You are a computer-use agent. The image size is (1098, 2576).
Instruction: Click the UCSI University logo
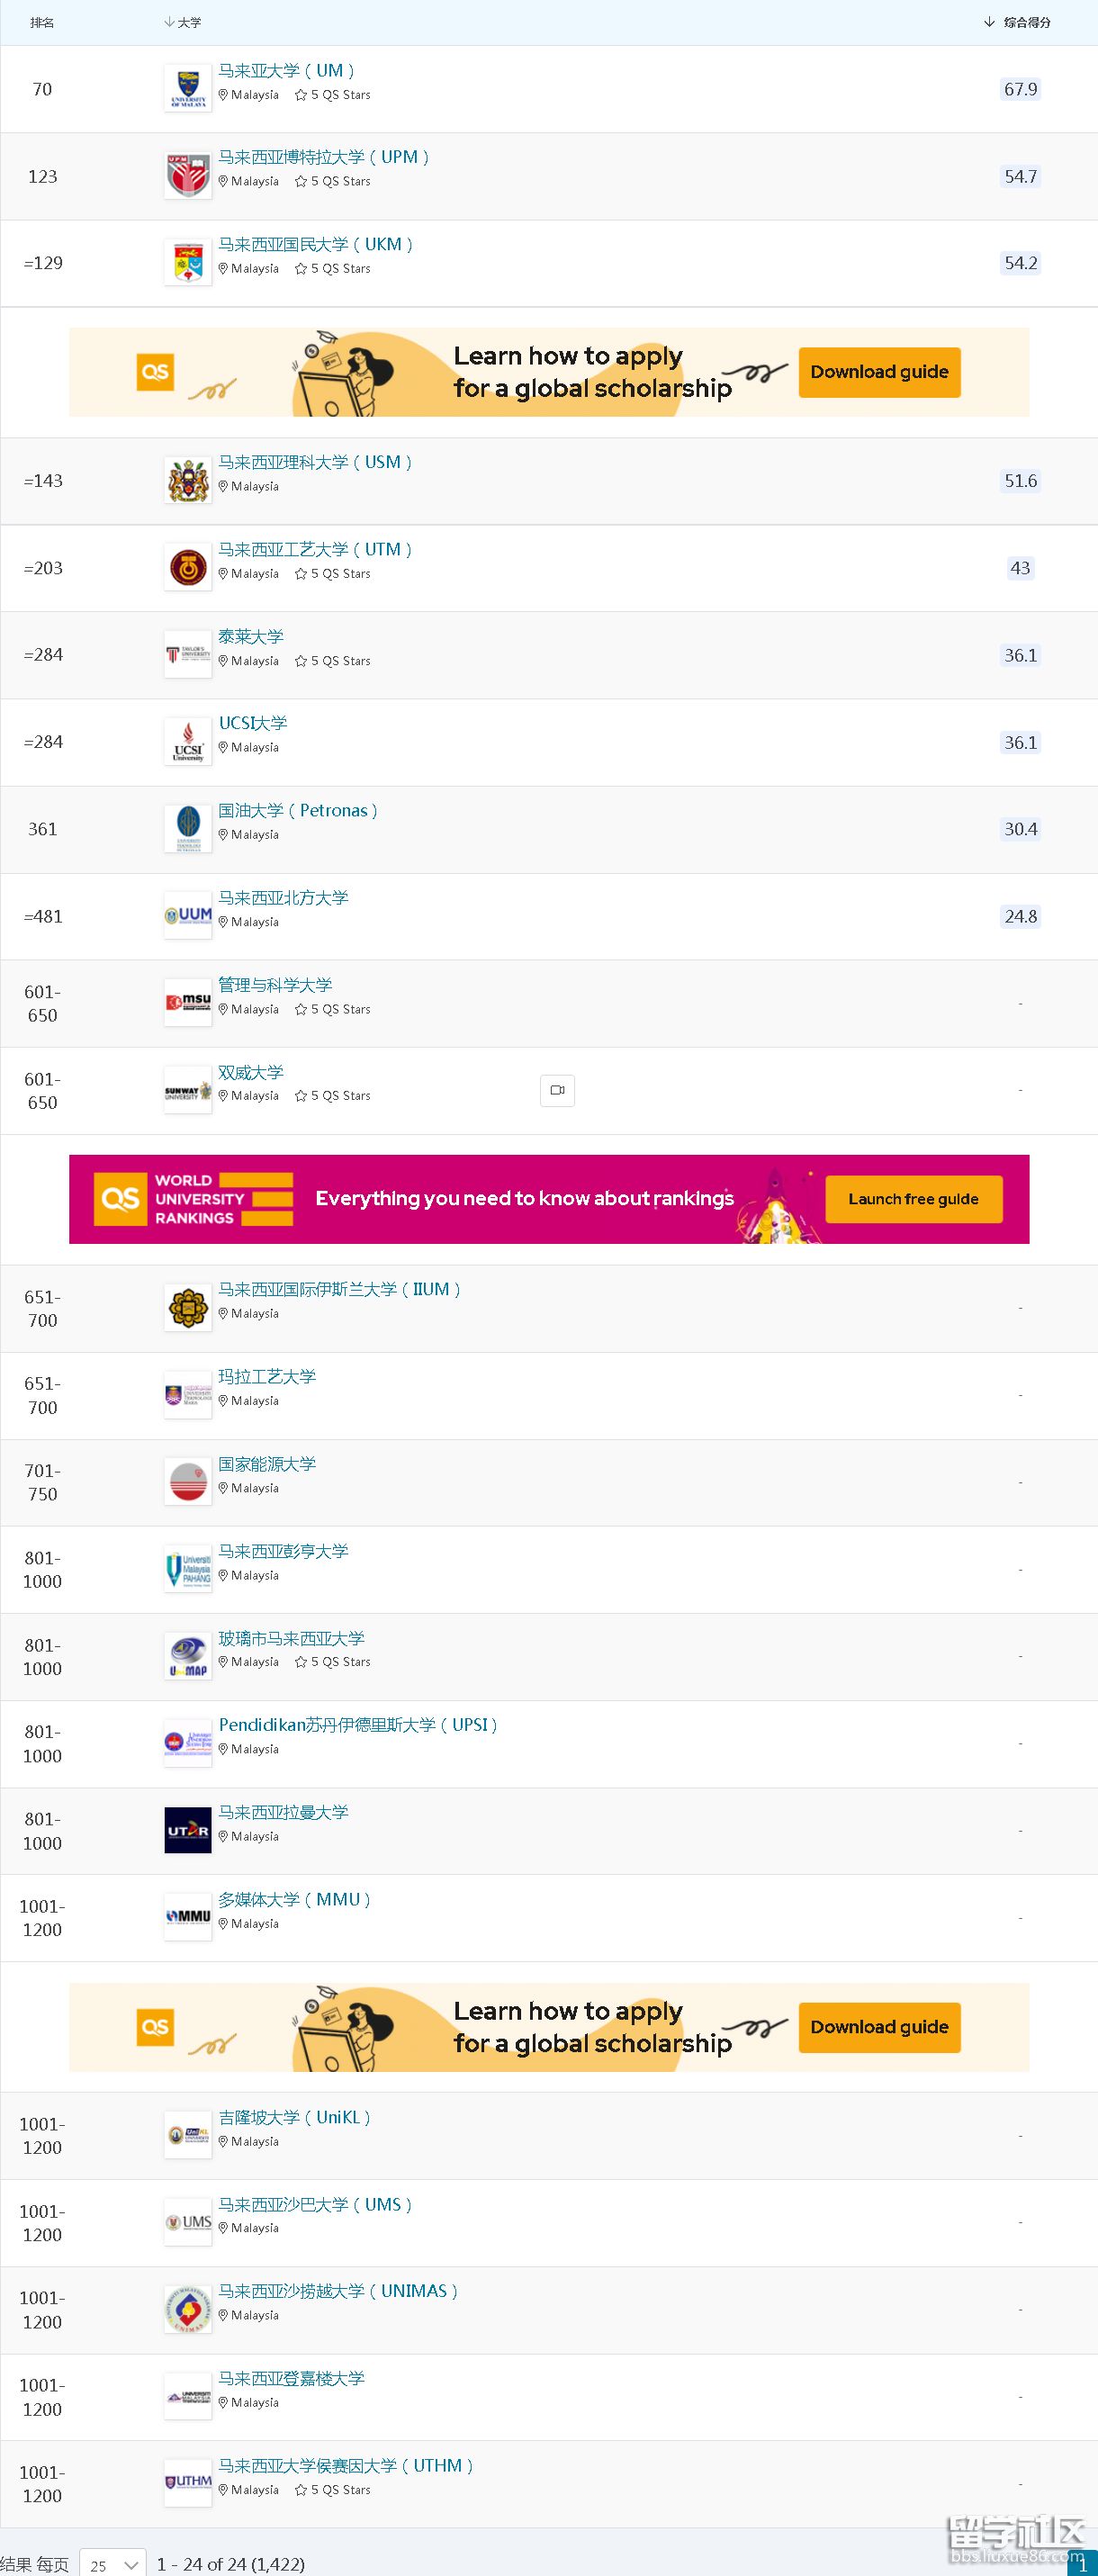[188, 742]
